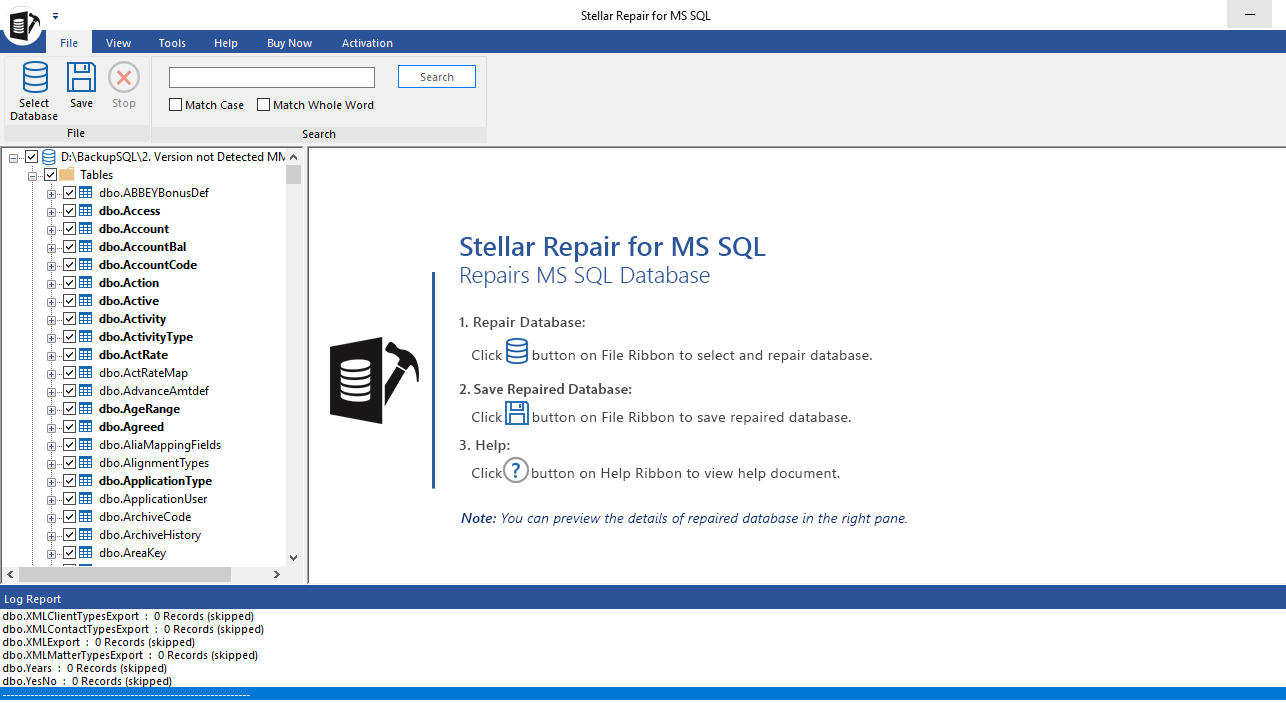Click table icon next to dbo.AccountCode

click(x=86, y=265)
